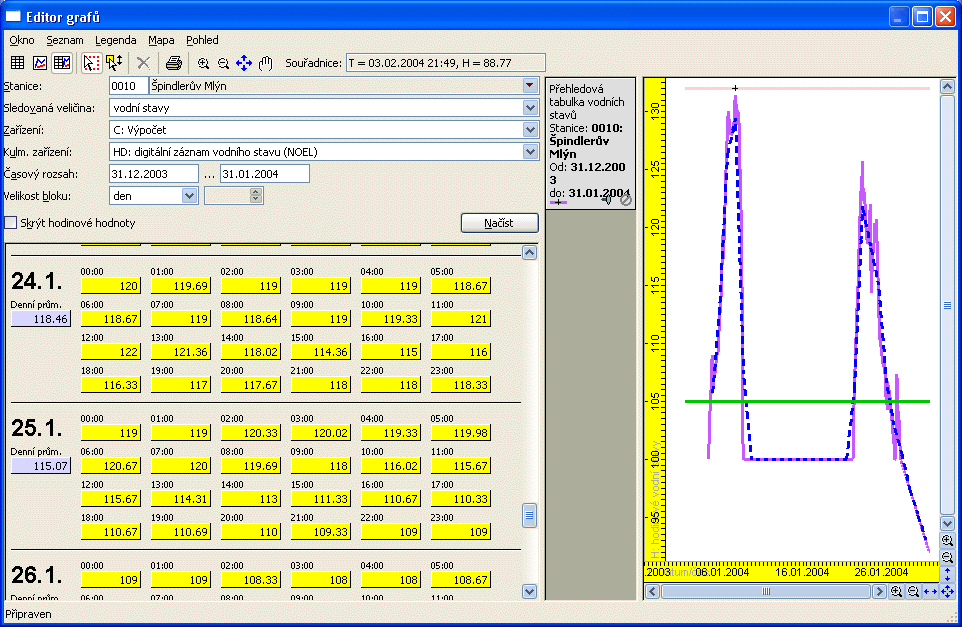Select the zoom in magnifier tool
This screenshot has height=627, width=962.
point(204,63)
